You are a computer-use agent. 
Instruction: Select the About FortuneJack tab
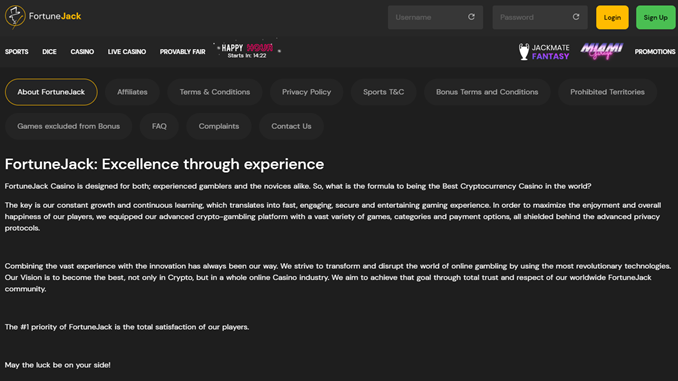point(51,92)
